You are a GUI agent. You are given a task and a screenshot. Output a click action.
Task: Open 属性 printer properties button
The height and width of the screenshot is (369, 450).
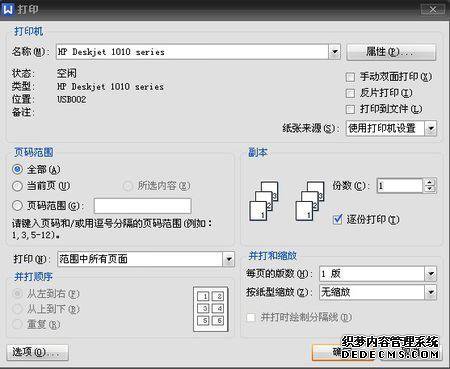coord(391,52)
